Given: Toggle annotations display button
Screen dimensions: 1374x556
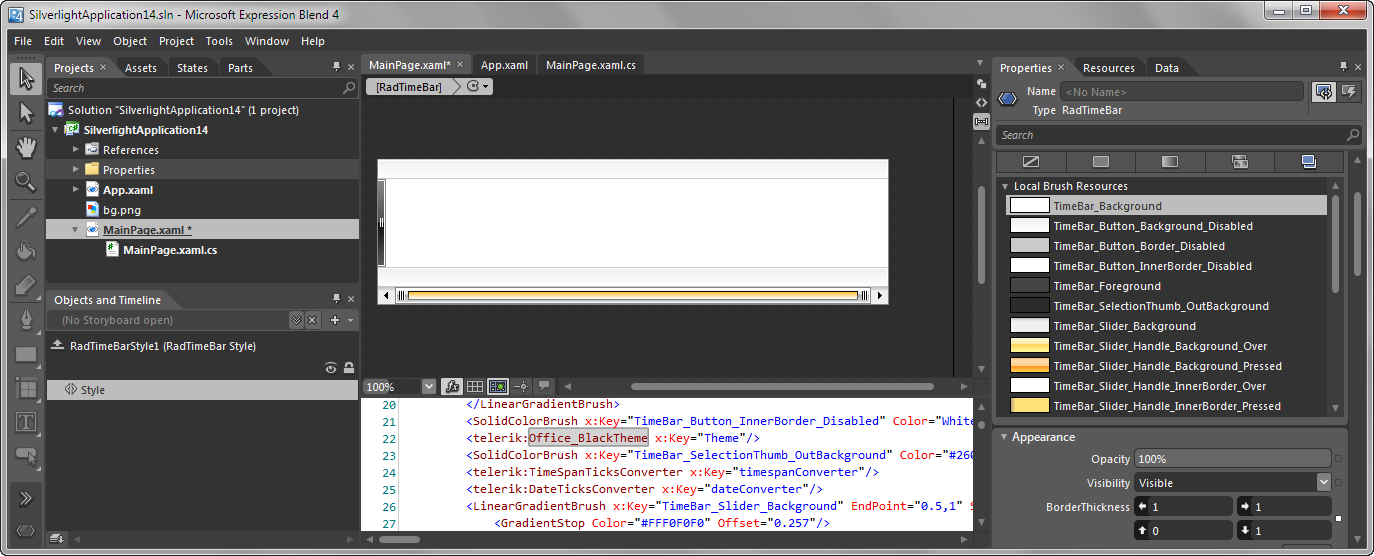Looking at the screenshot, I should click(544, 386).
